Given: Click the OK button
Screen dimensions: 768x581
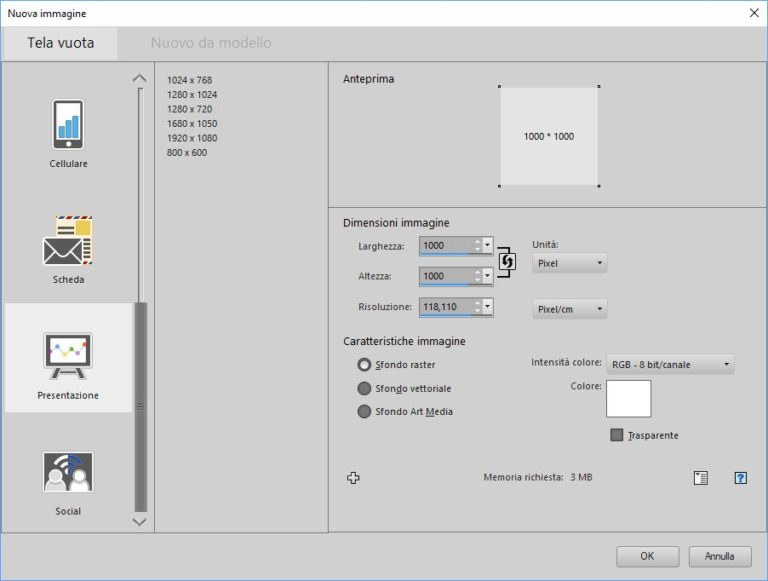Looking at the screenshot, I should coord(647,556).
